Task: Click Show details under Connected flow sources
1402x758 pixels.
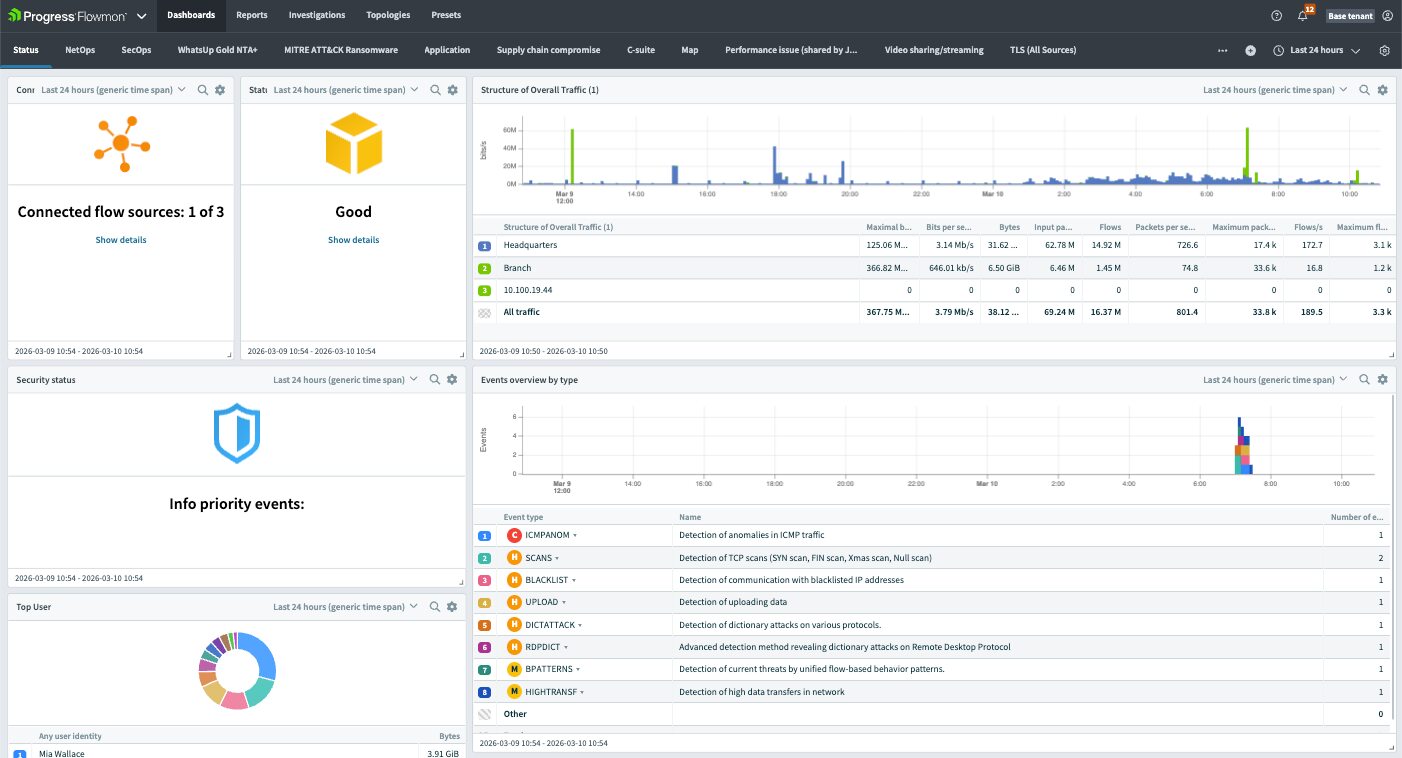Action: (121, 240)
